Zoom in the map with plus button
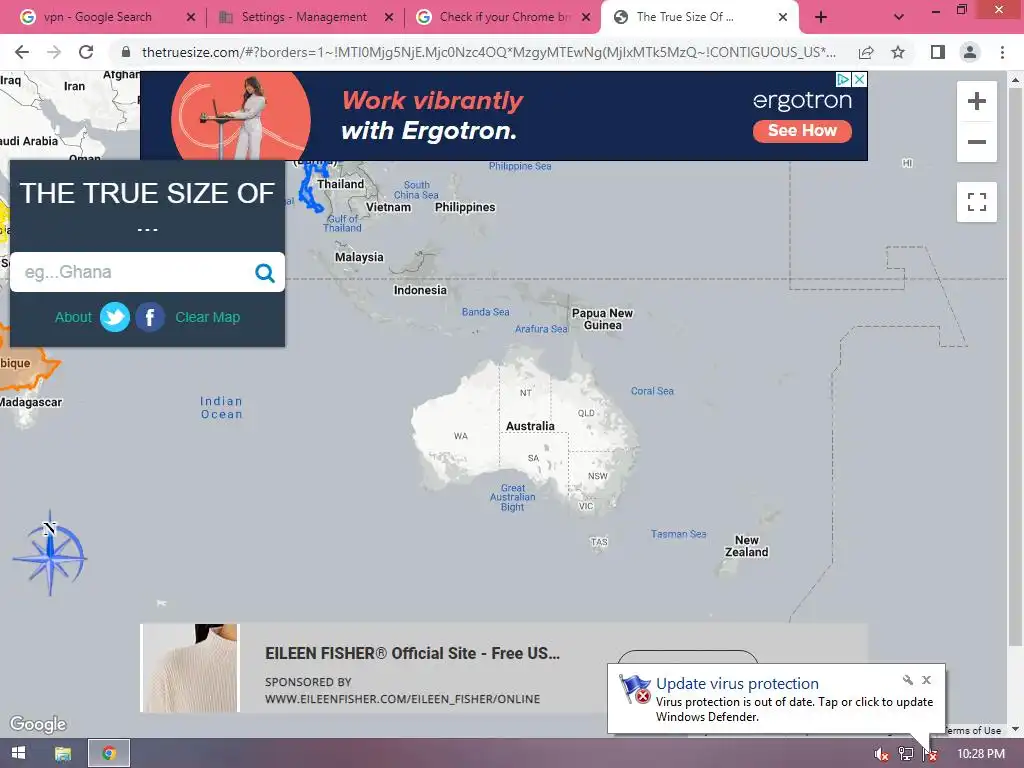The height and width of the screenshot is (768, 1024). (x=976, y=101)
